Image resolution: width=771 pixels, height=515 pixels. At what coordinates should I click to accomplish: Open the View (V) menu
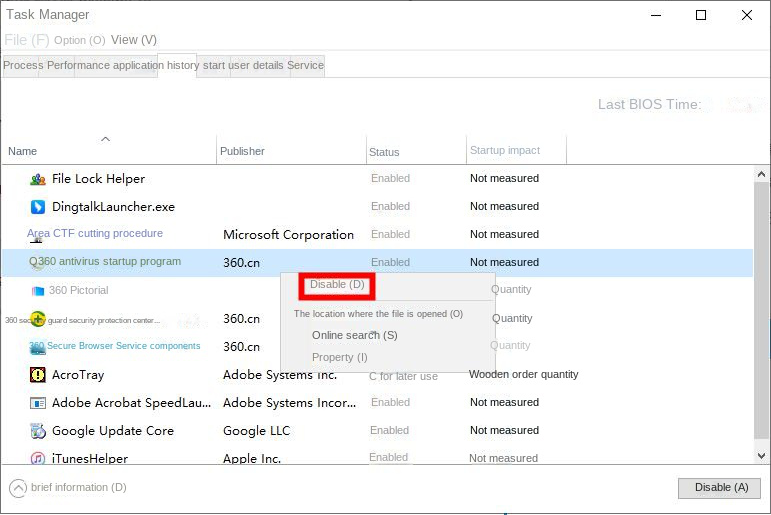134,40
